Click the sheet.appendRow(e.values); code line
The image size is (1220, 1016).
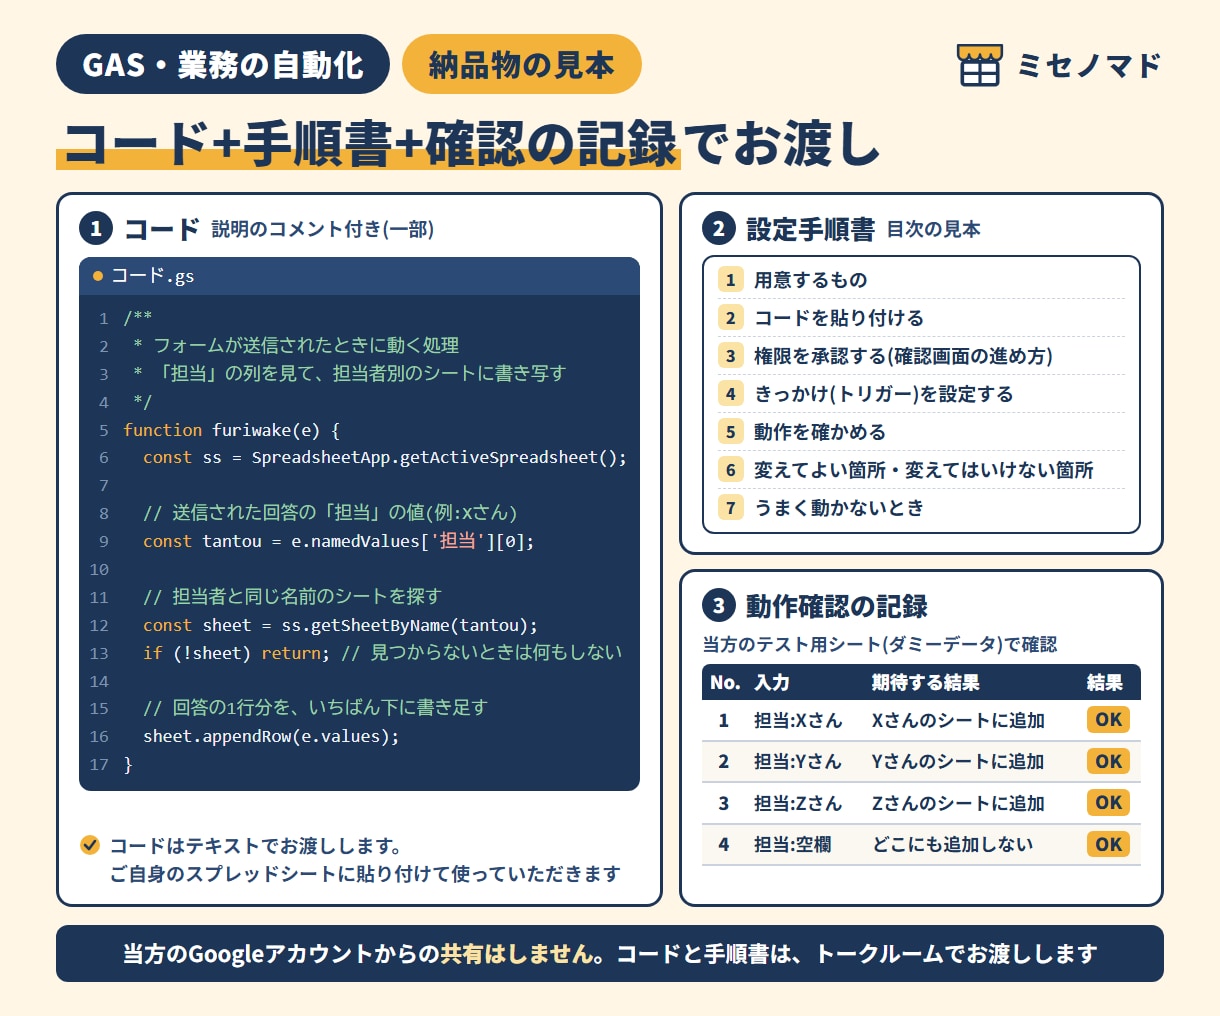[x=271, y=736]
